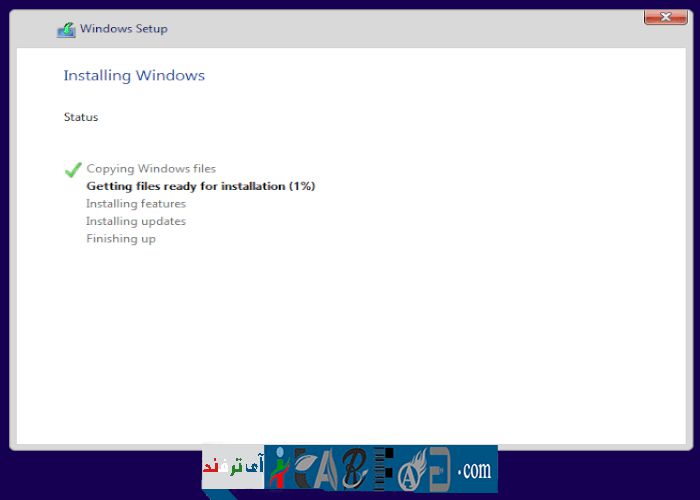Select the Copying Windows files step
This screenshot has width=700, height=500.
click(151, 169)
